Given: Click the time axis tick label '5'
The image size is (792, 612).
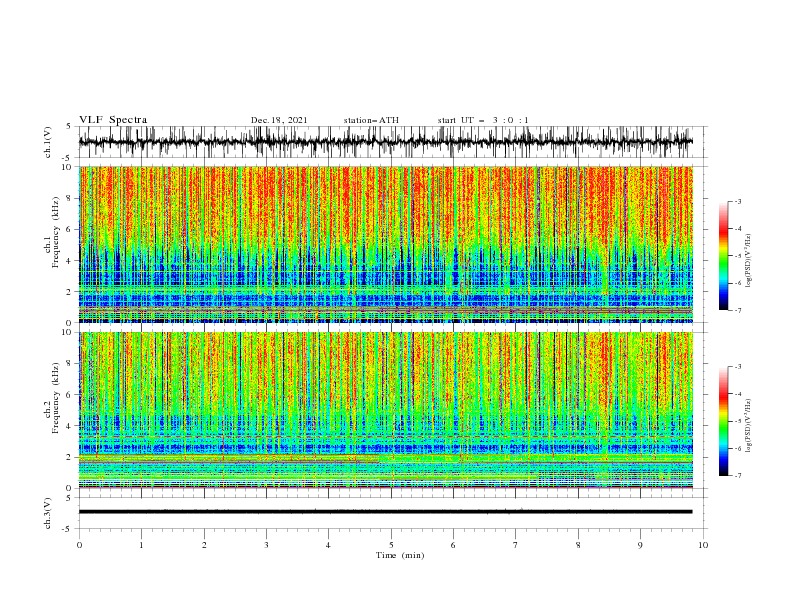Looking at the screenshot, I should [391, 545].
